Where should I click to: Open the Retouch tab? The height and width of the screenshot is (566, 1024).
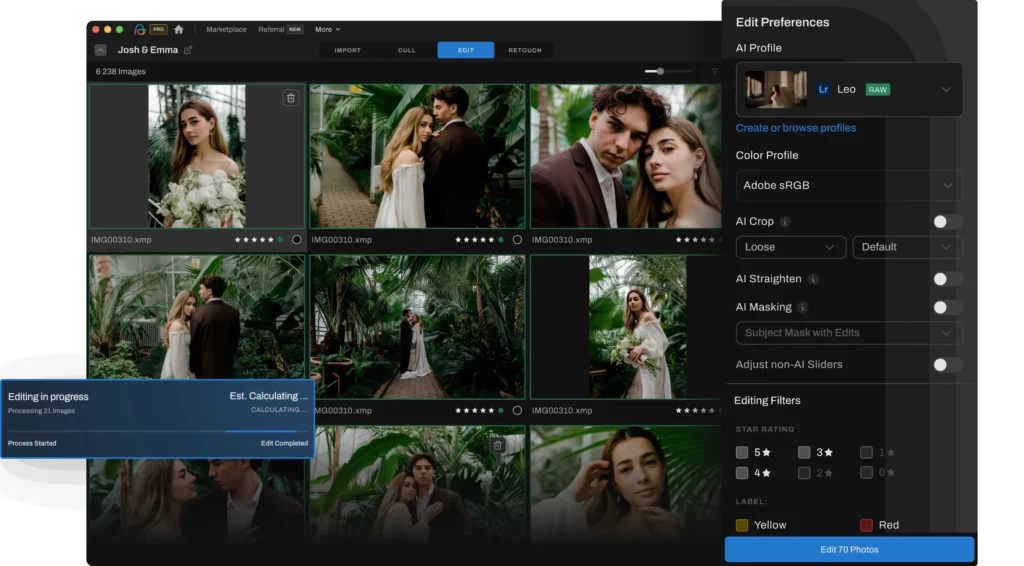click(524, 50)
